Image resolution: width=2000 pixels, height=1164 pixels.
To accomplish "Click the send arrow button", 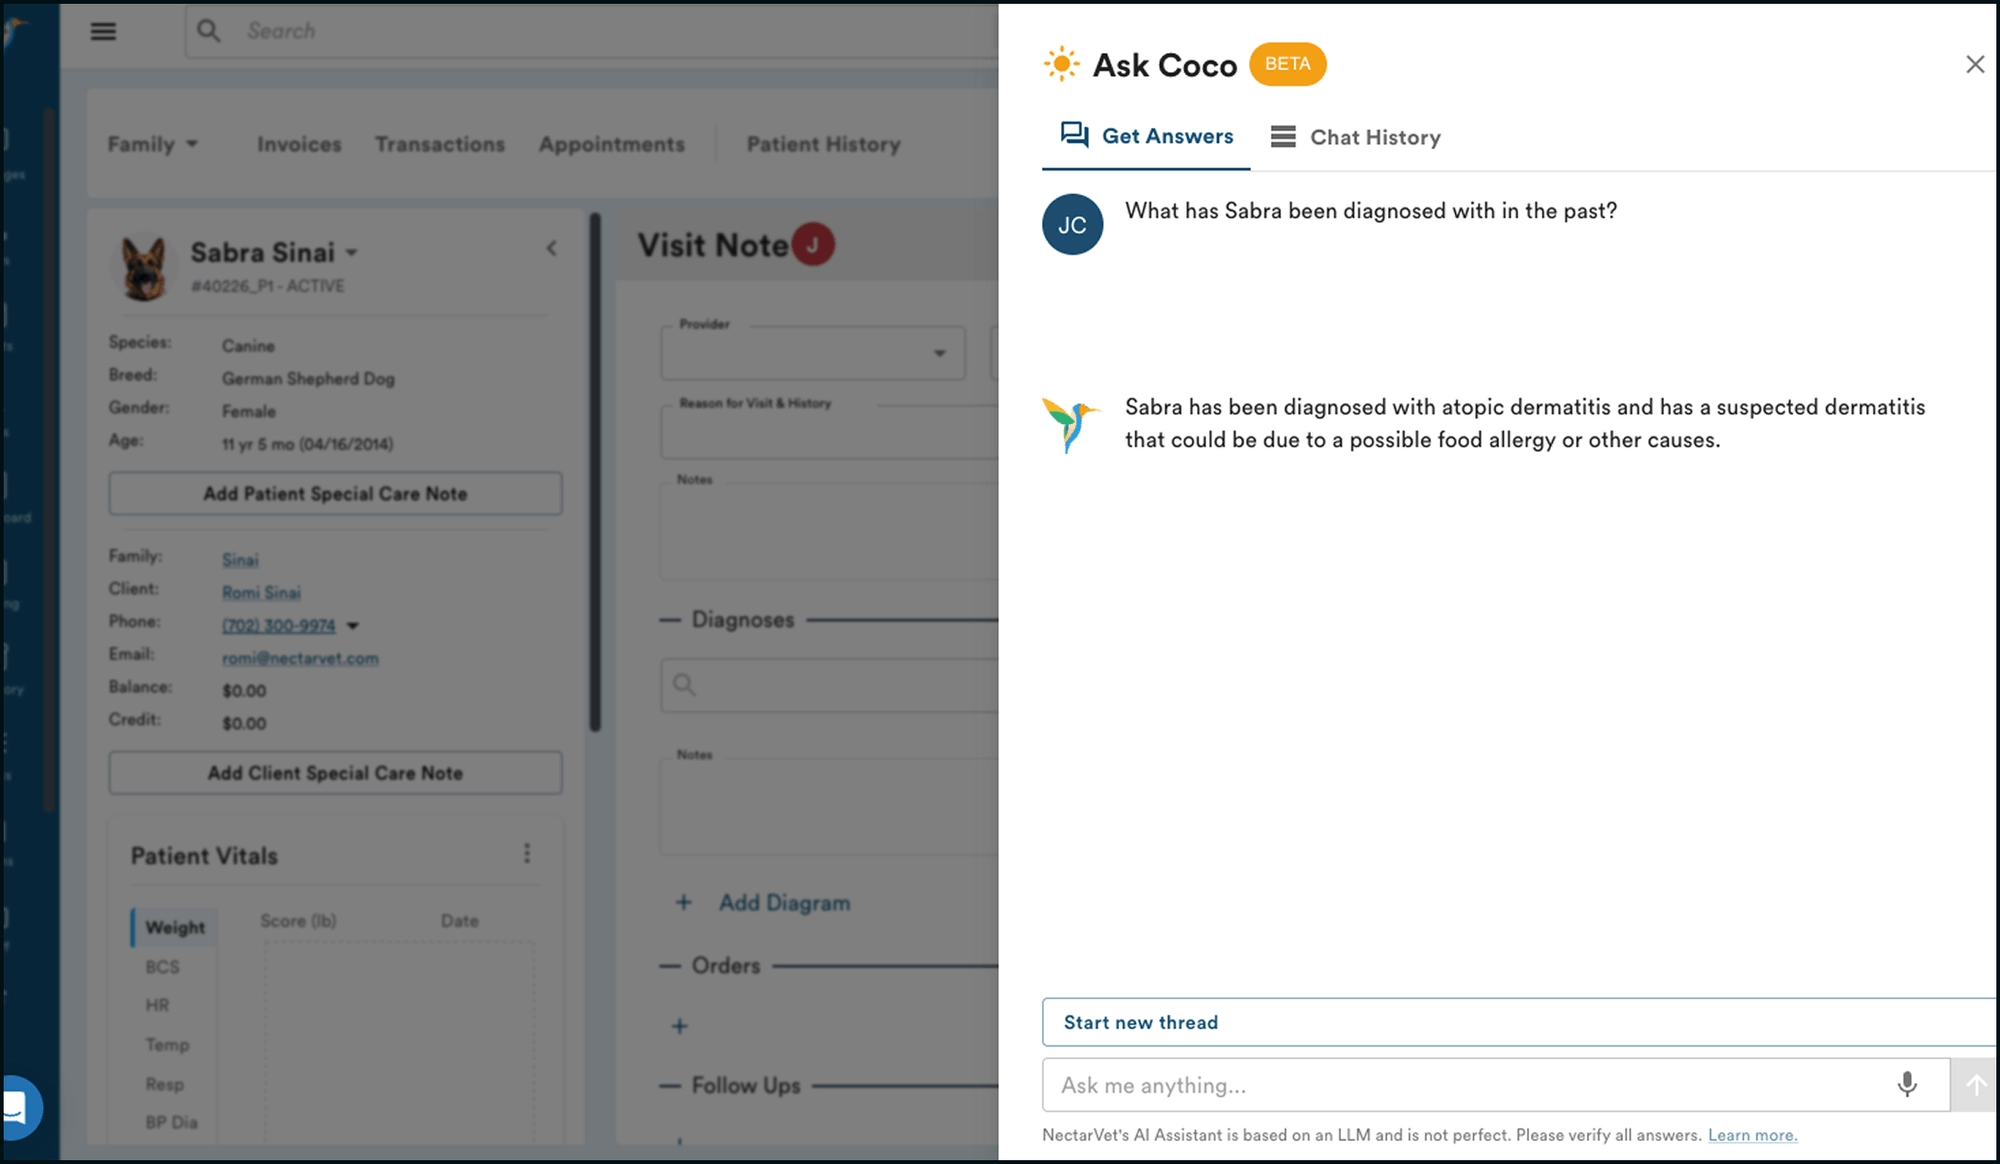I will [1976, 1085].
